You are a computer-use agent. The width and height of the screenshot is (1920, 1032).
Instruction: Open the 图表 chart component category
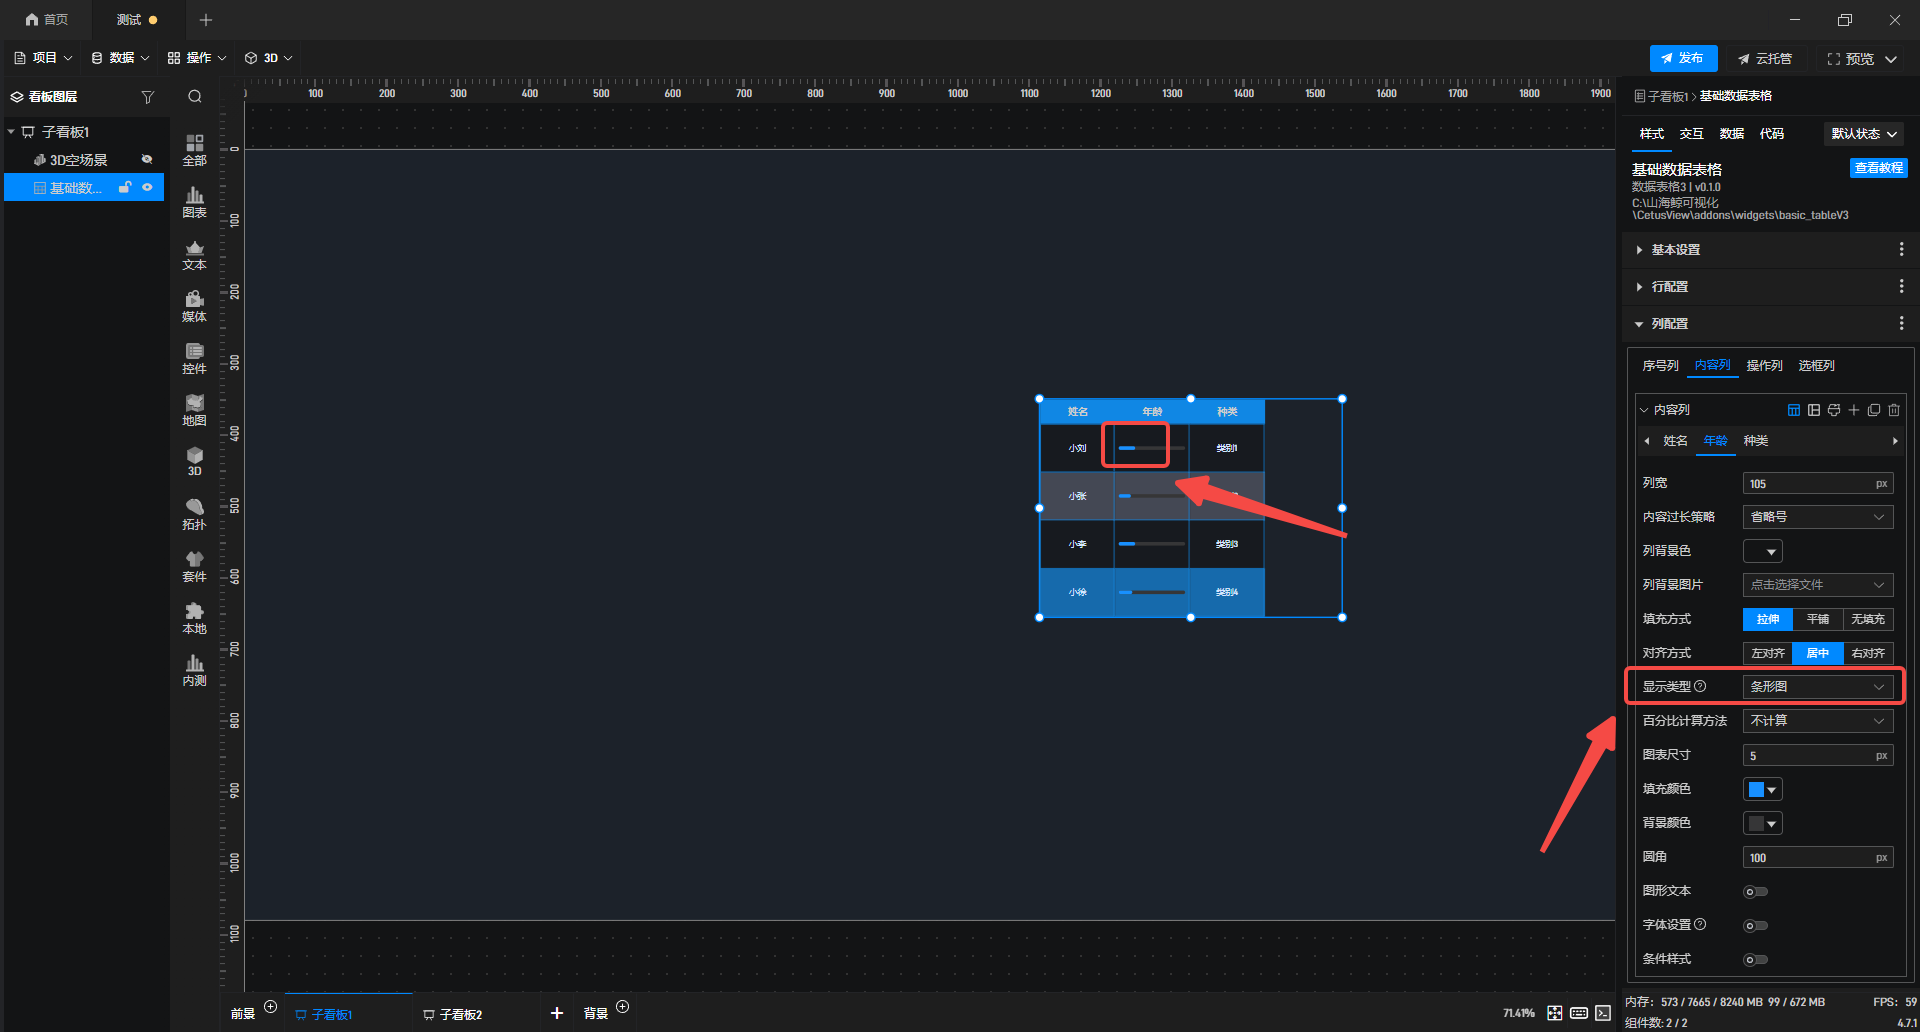[194, 202]
